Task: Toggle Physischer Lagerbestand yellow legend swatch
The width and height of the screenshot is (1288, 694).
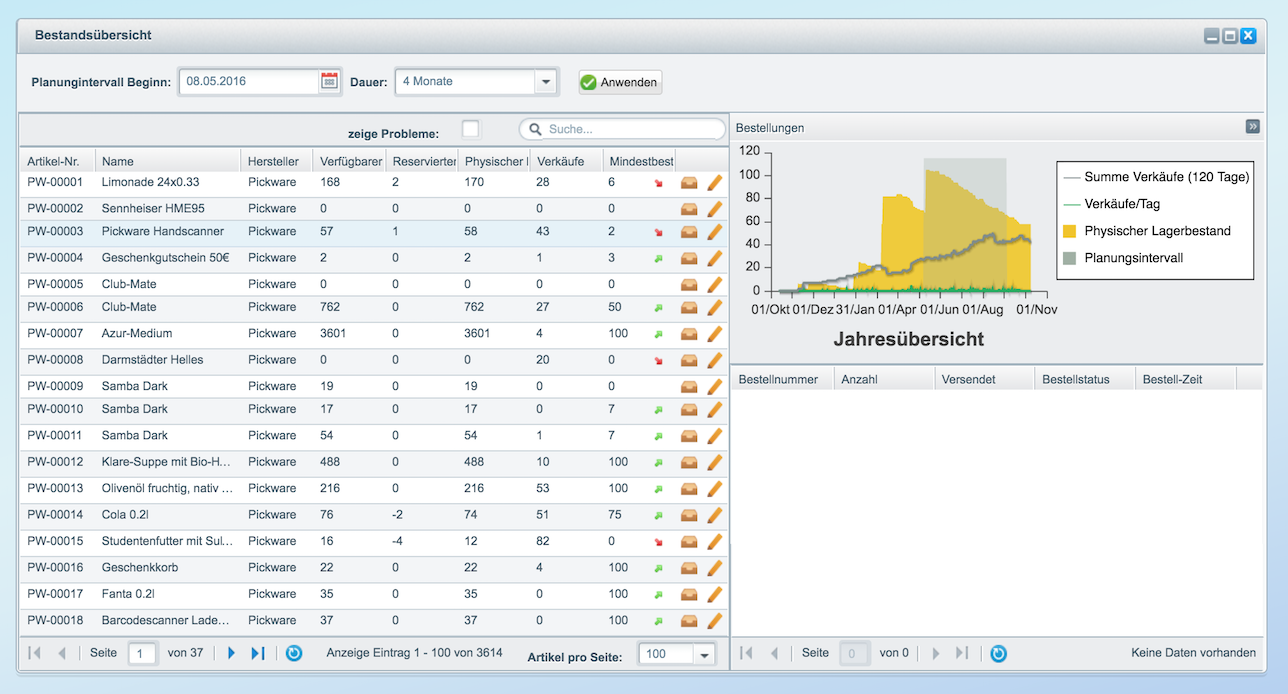Action: tap(1069, 231)
